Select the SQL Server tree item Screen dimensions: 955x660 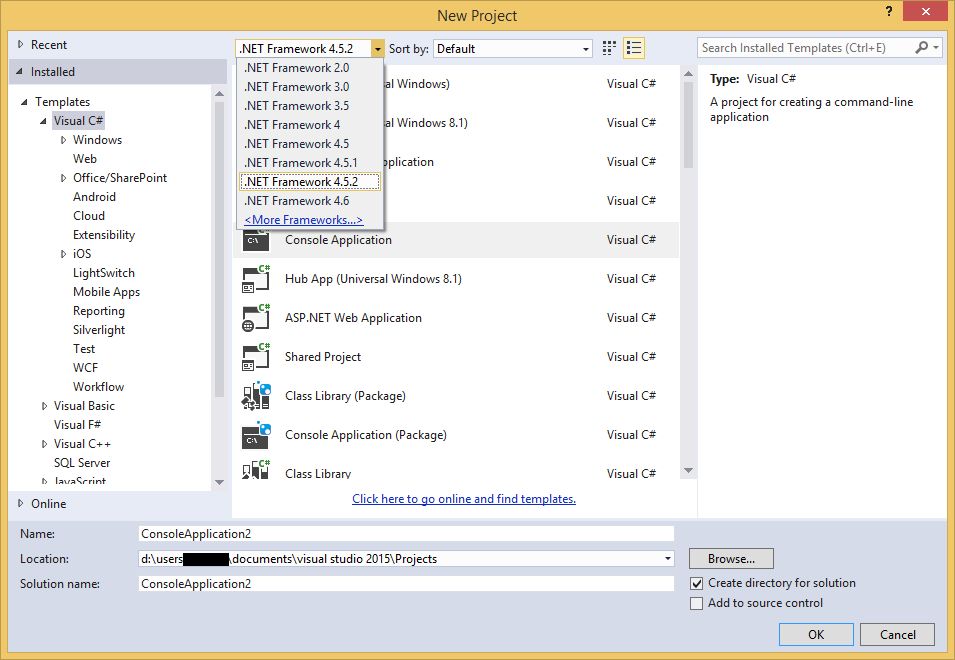tap(82, 463)
